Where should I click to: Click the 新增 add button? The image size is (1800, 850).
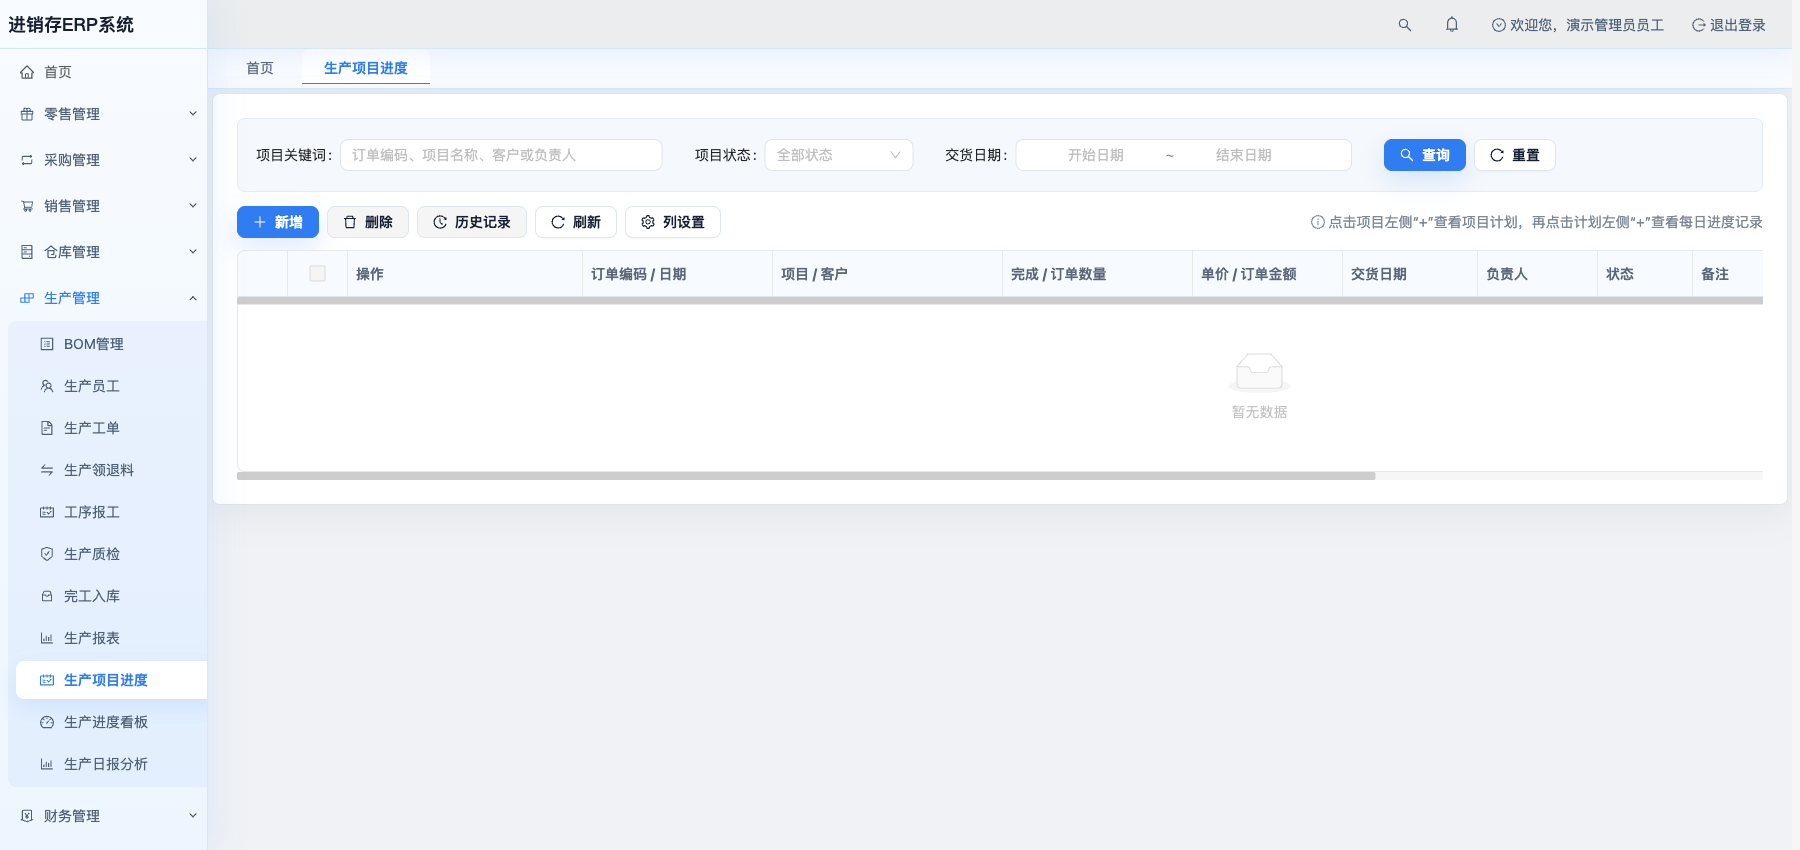[x=278, y=222]
